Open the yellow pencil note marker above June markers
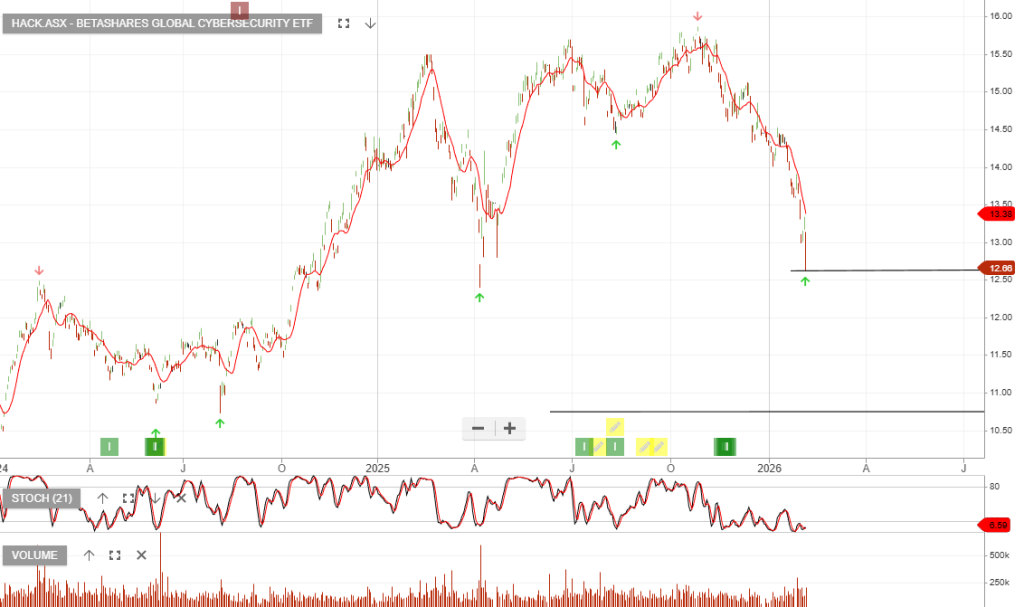Screen dimensions: 1024x607 tap(615, 427)
